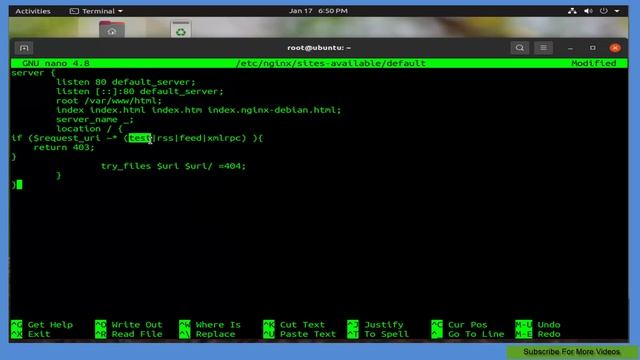640x360 pixels.
Task: Open the Terminal app menu
Action: click(x=96, y=11)
